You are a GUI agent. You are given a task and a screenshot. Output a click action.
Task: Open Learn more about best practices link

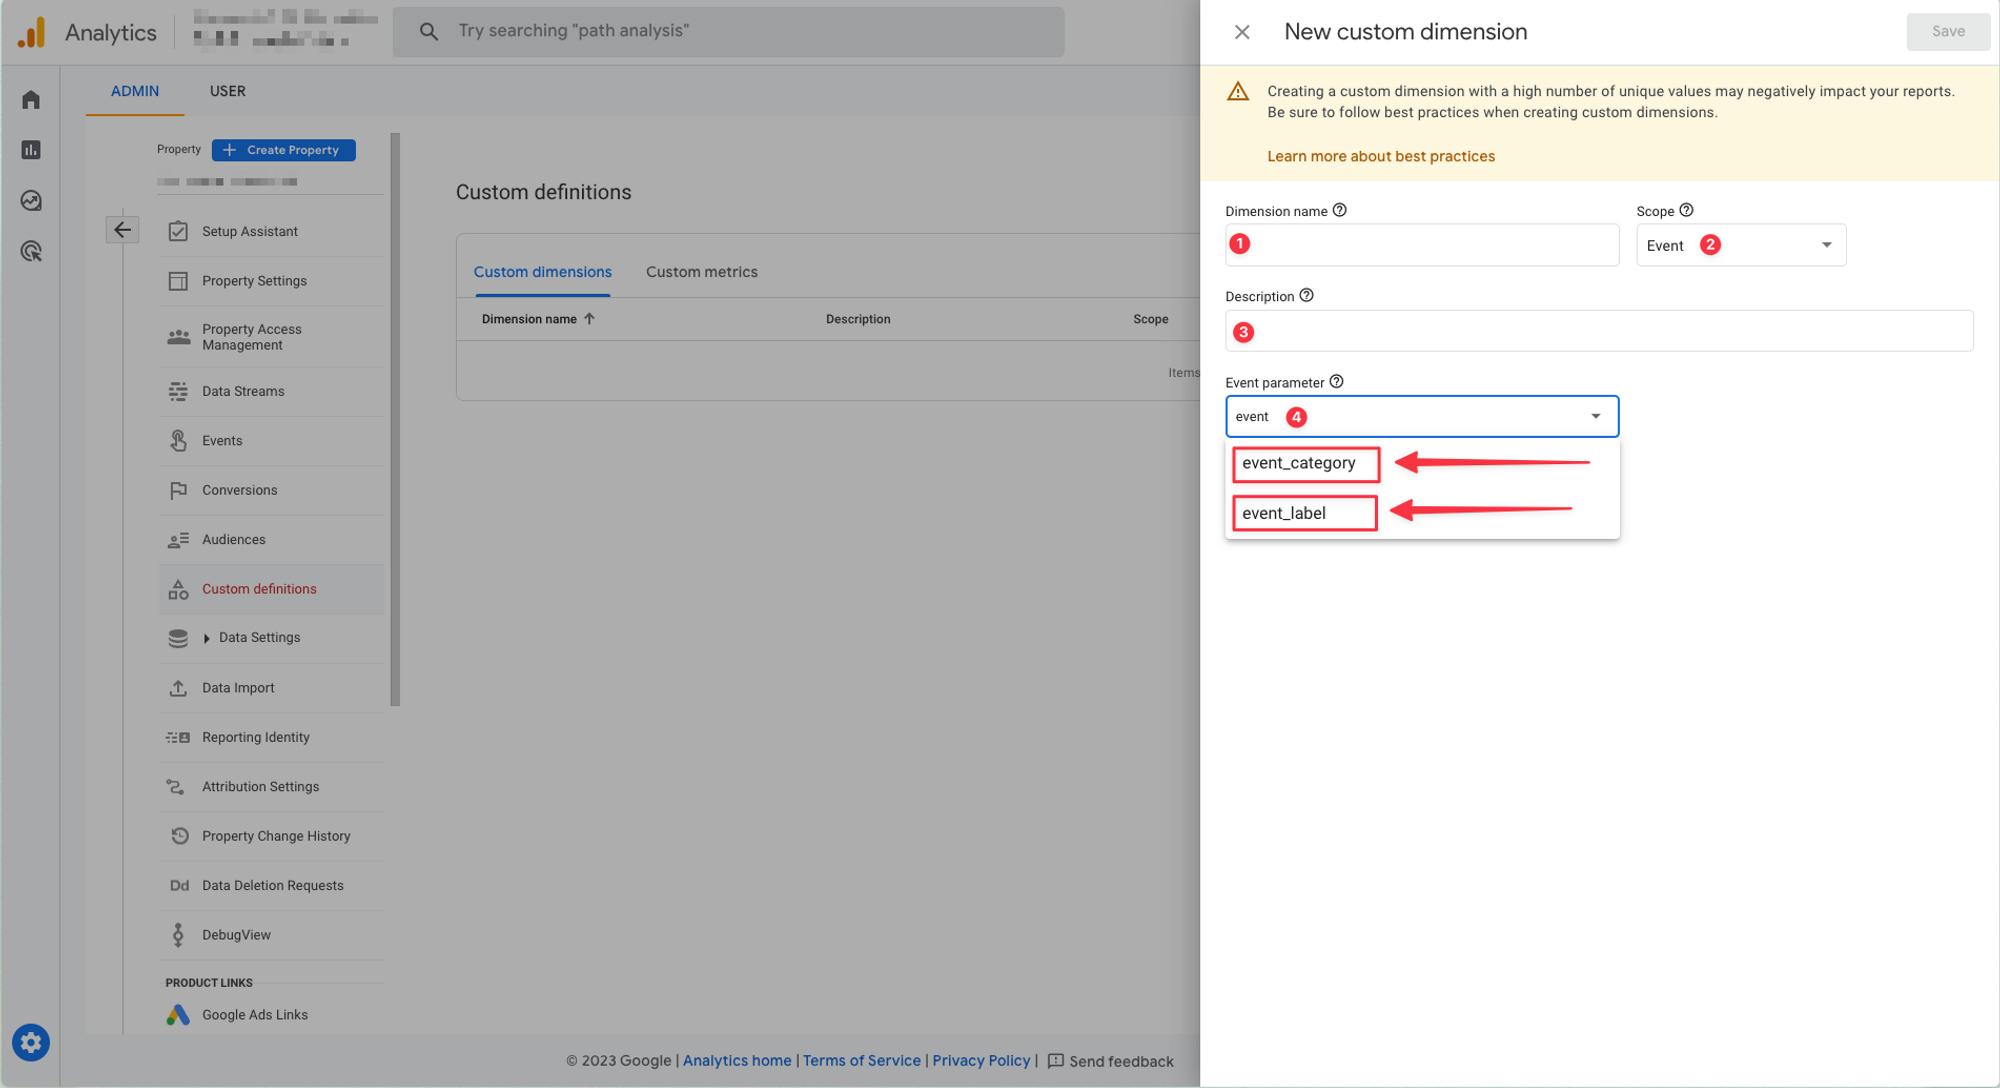(1380, 156)
